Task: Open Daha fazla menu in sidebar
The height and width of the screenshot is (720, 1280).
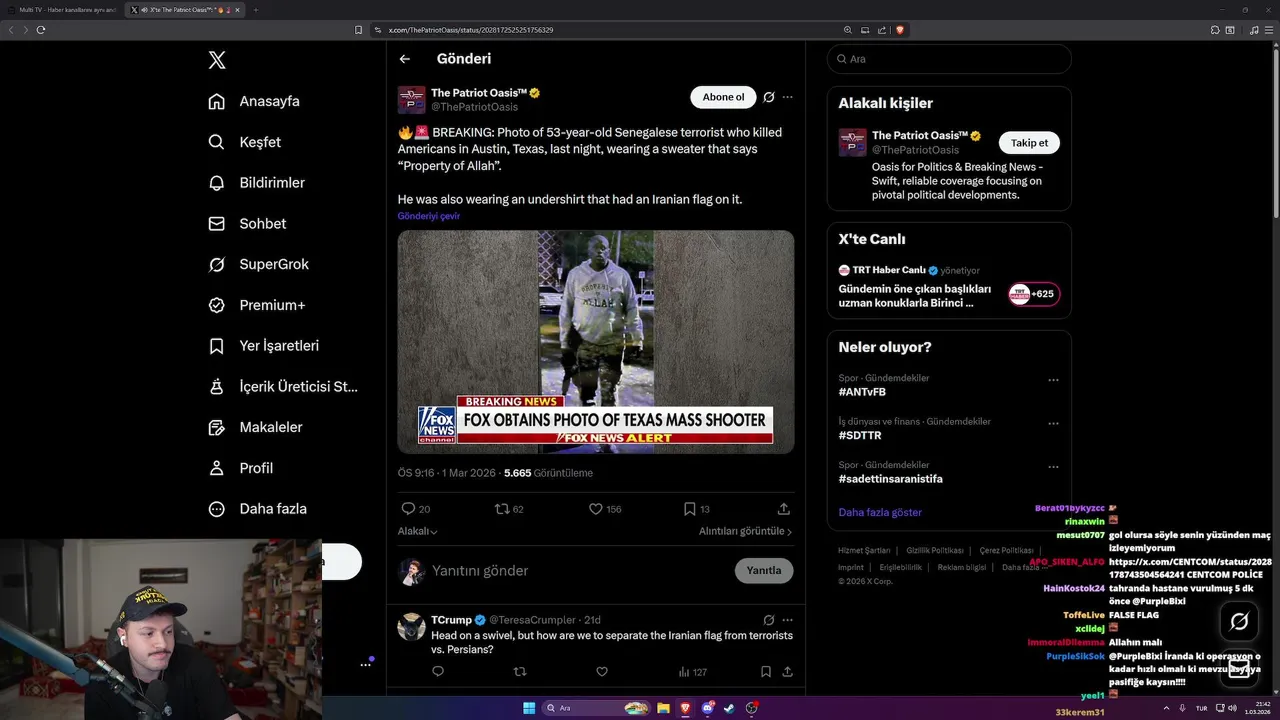Action: tap(258, 509)
